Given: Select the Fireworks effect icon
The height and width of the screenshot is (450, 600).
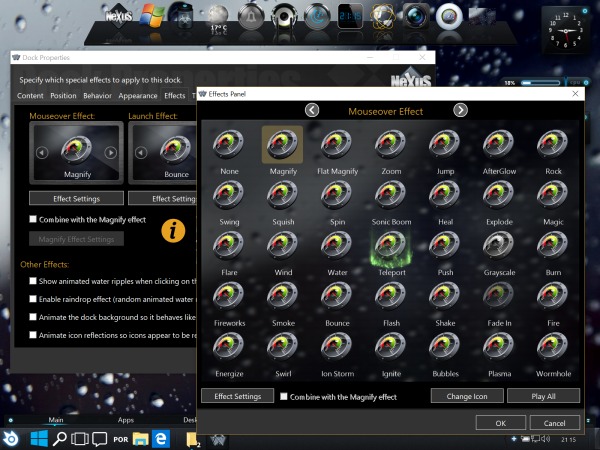Looking at the screenshot, I should pyautogui.click(x=229, y=297).
